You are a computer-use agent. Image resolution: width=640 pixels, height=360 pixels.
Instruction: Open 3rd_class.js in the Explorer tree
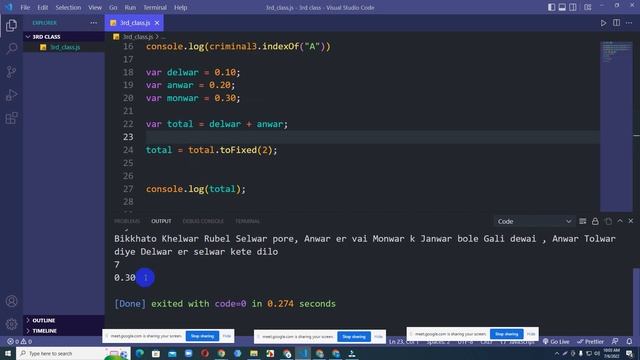(65, 47)
